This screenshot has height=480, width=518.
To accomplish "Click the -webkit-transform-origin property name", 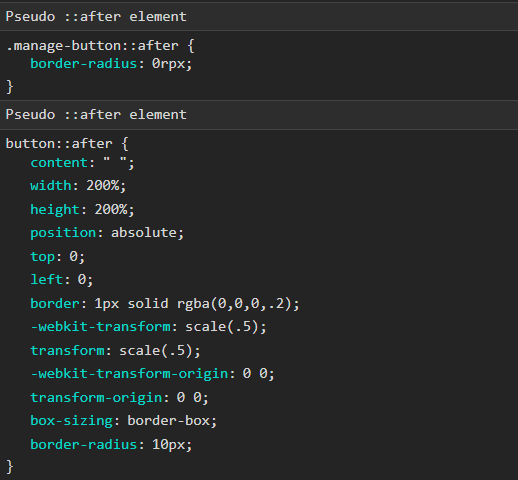I will [129, 374].
